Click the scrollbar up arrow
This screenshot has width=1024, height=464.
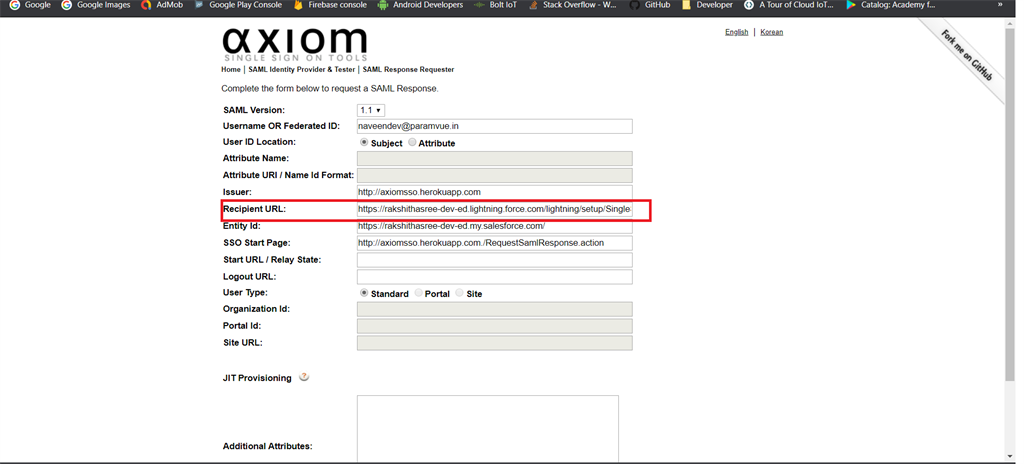pos(1011,23)
